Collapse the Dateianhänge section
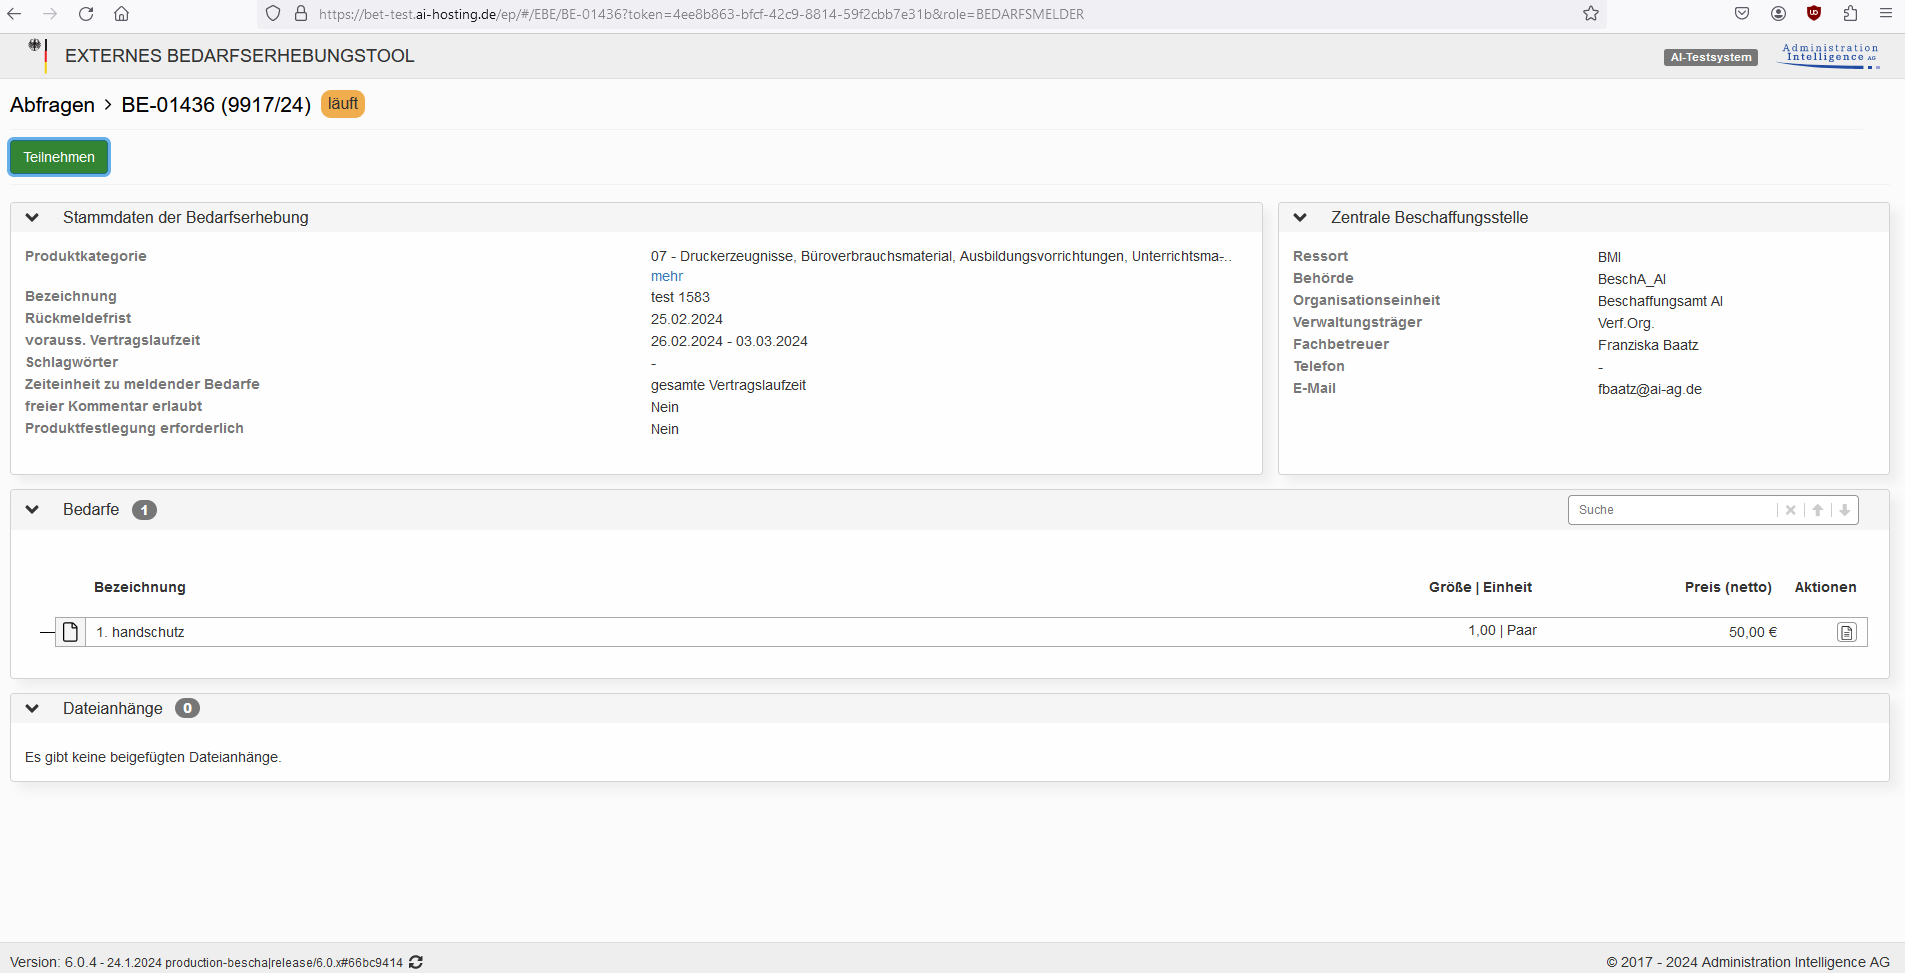Viewport: 1905px width, 973px height. (32, 708)
